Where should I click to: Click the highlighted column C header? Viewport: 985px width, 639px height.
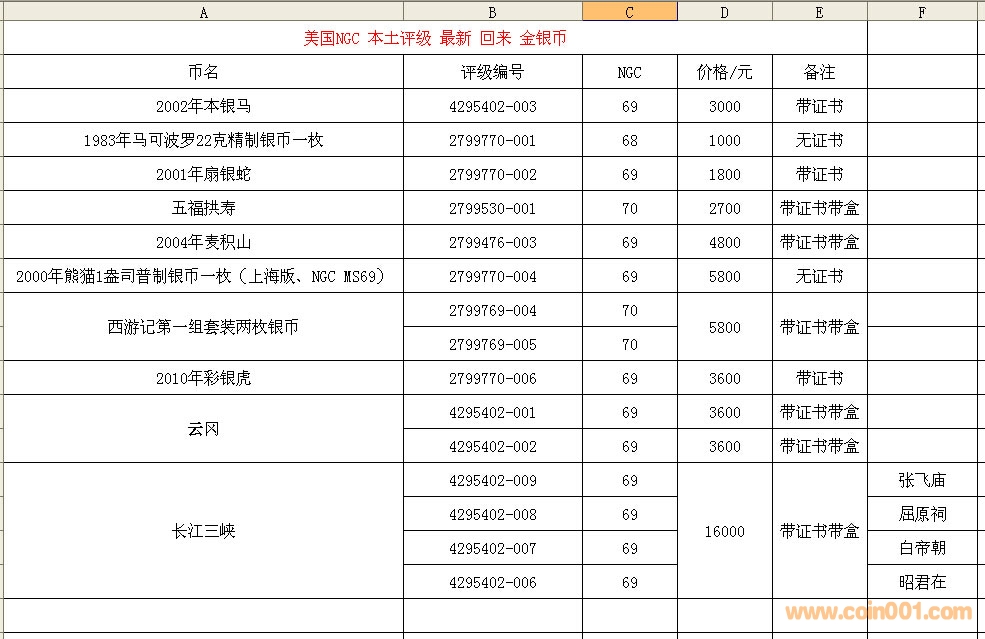629,12
